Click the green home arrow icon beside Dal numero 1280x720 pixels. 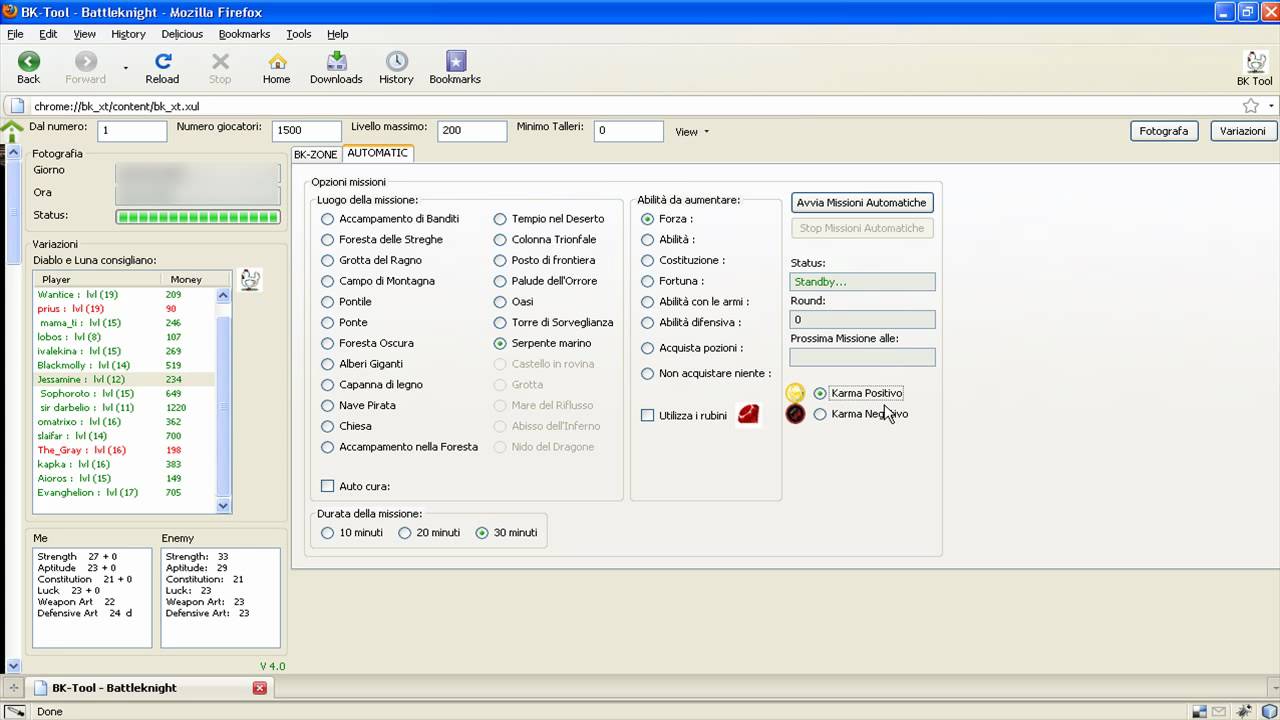tap(12, 131)
